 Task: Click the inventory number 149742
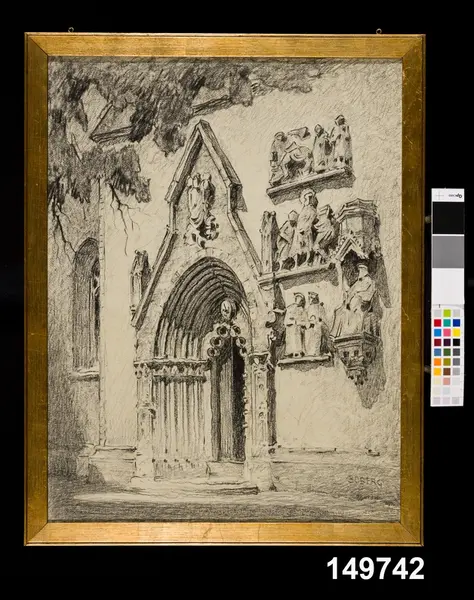(x=375, y=569)
